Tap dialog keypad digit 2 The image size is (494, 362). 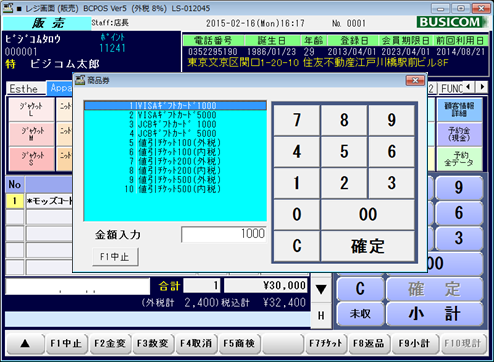(x=344, y=183)
